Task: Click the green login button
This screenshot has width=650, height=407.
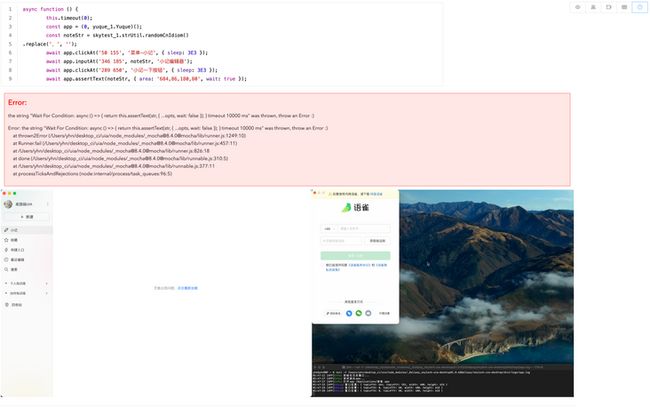Action: [355, 255]
